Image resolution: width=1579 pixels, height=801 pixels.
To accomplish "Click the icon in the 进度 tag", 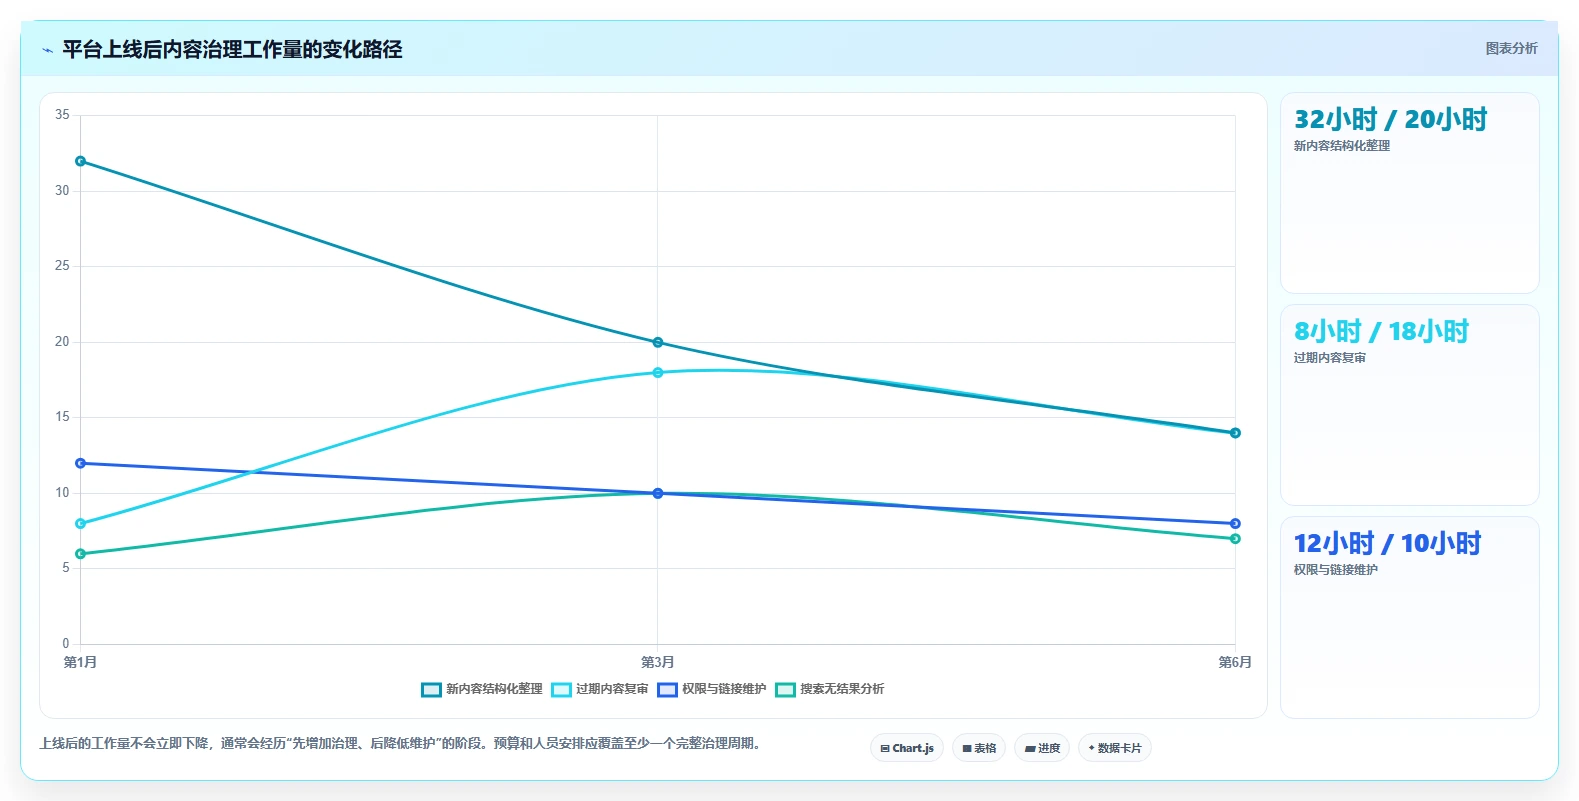I will [1030, 748].
